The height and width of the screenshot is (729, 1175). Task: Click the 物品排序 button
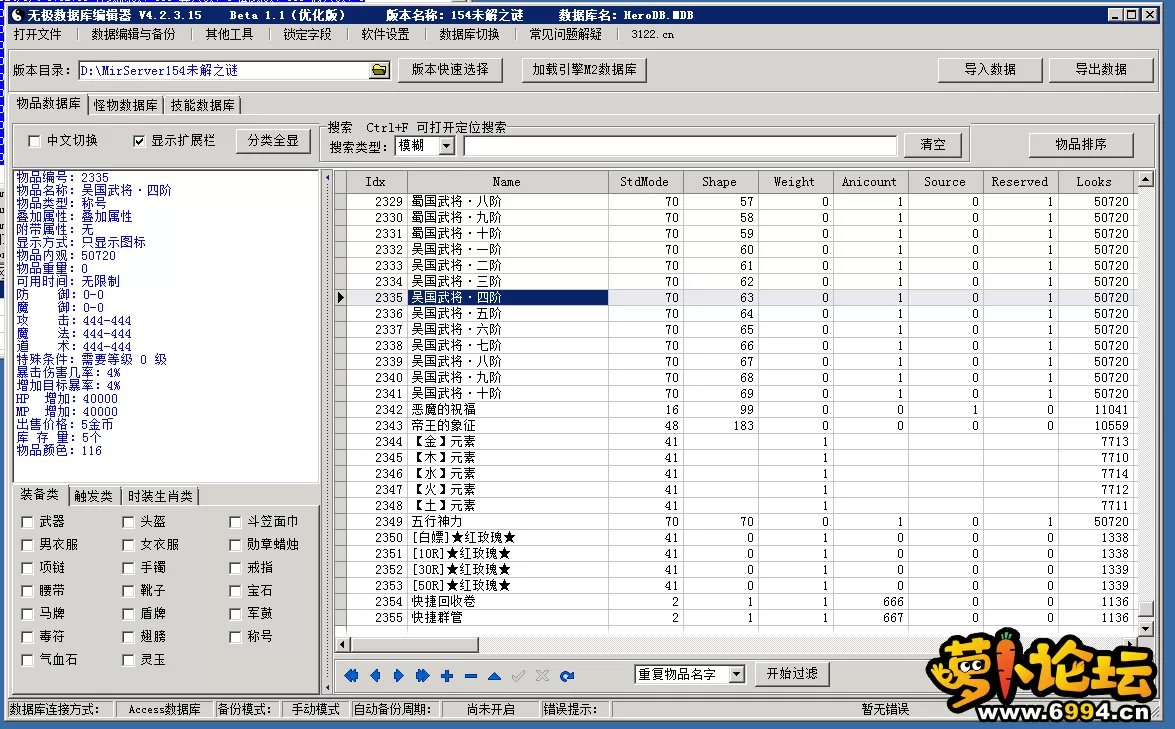(1081, 144)
